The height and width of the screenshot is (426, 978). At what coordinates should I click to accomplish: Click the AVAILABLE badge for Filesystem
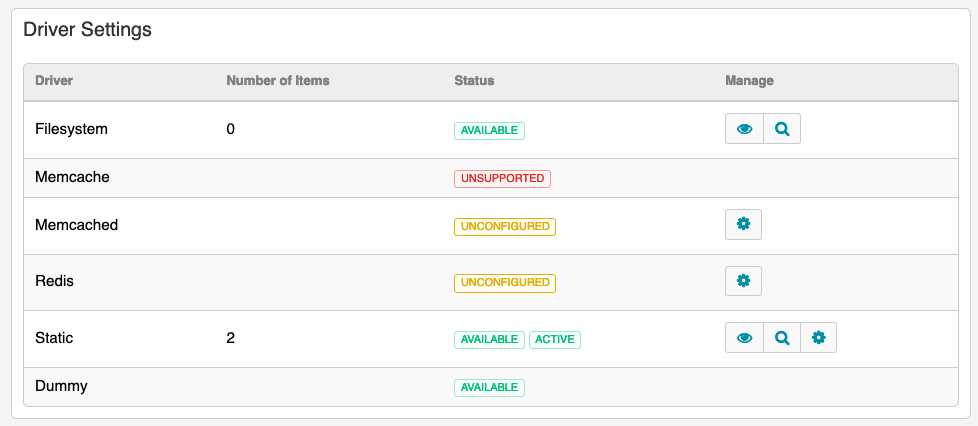[x=490, y=131]
